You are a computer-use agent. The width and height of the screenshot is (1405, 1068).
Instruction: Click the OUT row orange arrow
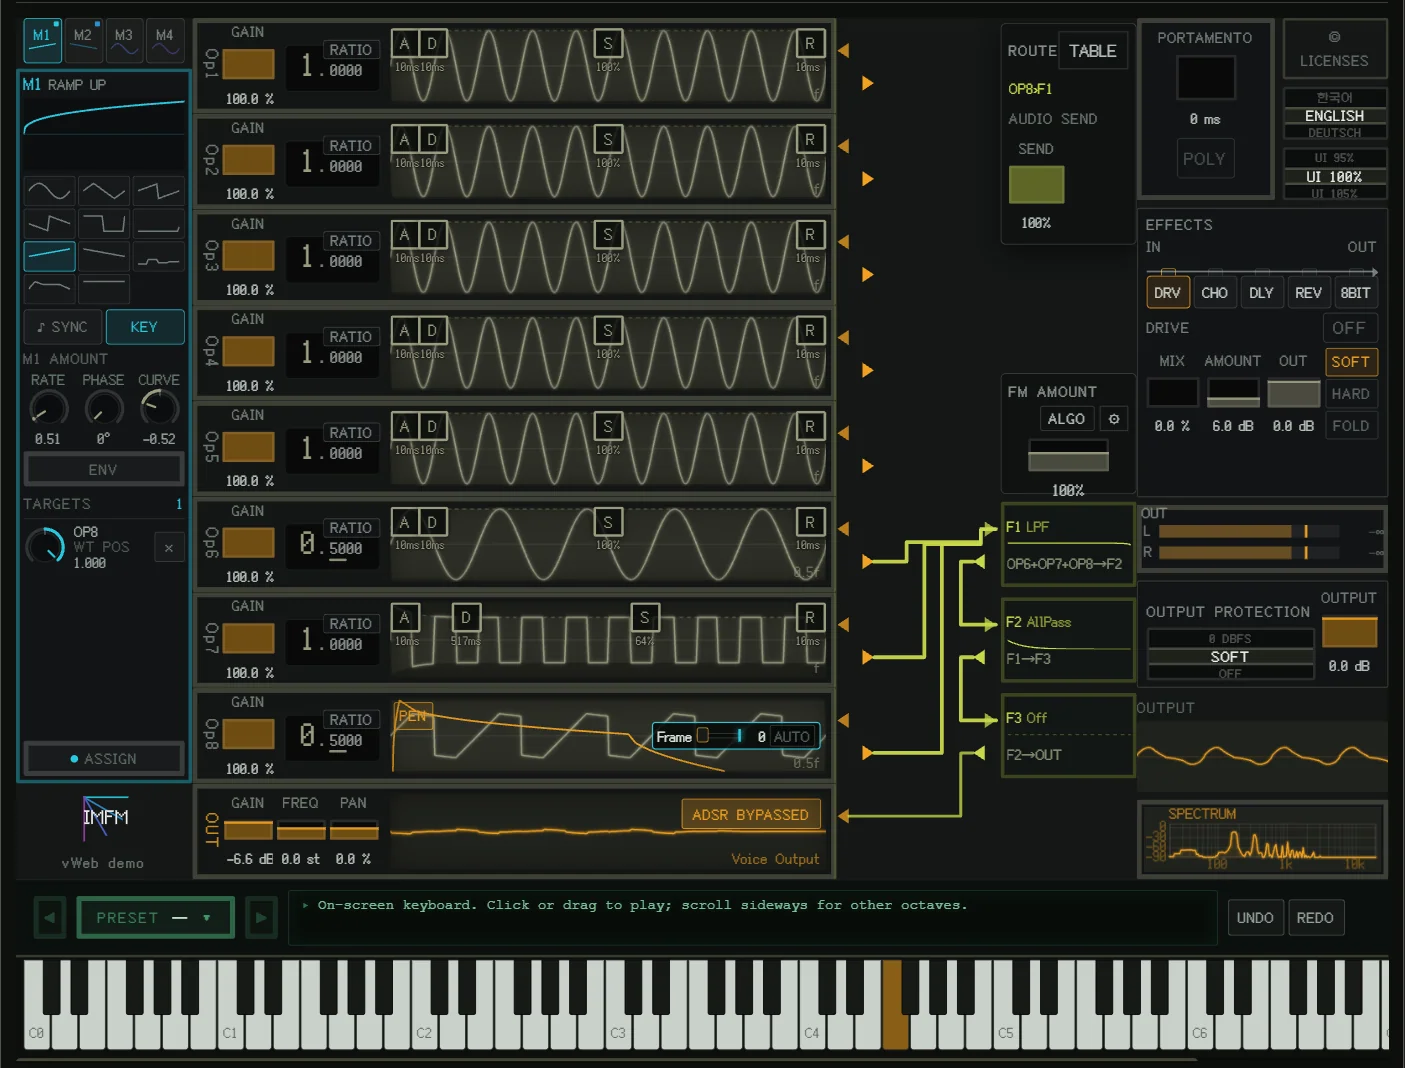[x=843, y=816]
